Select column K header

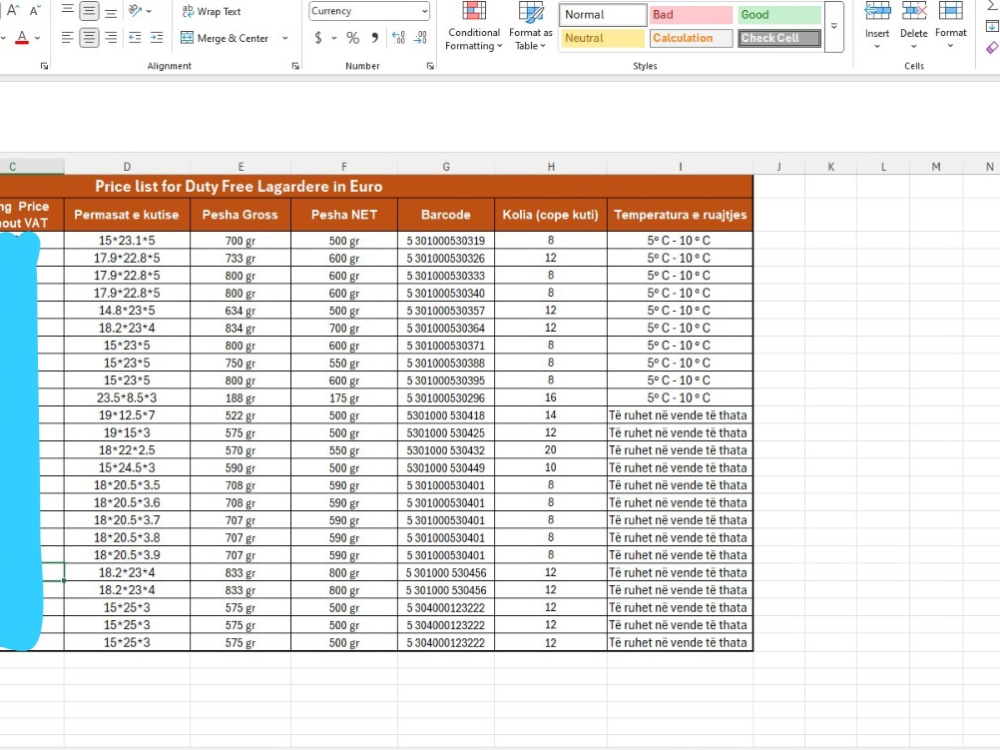coord(831,166)
